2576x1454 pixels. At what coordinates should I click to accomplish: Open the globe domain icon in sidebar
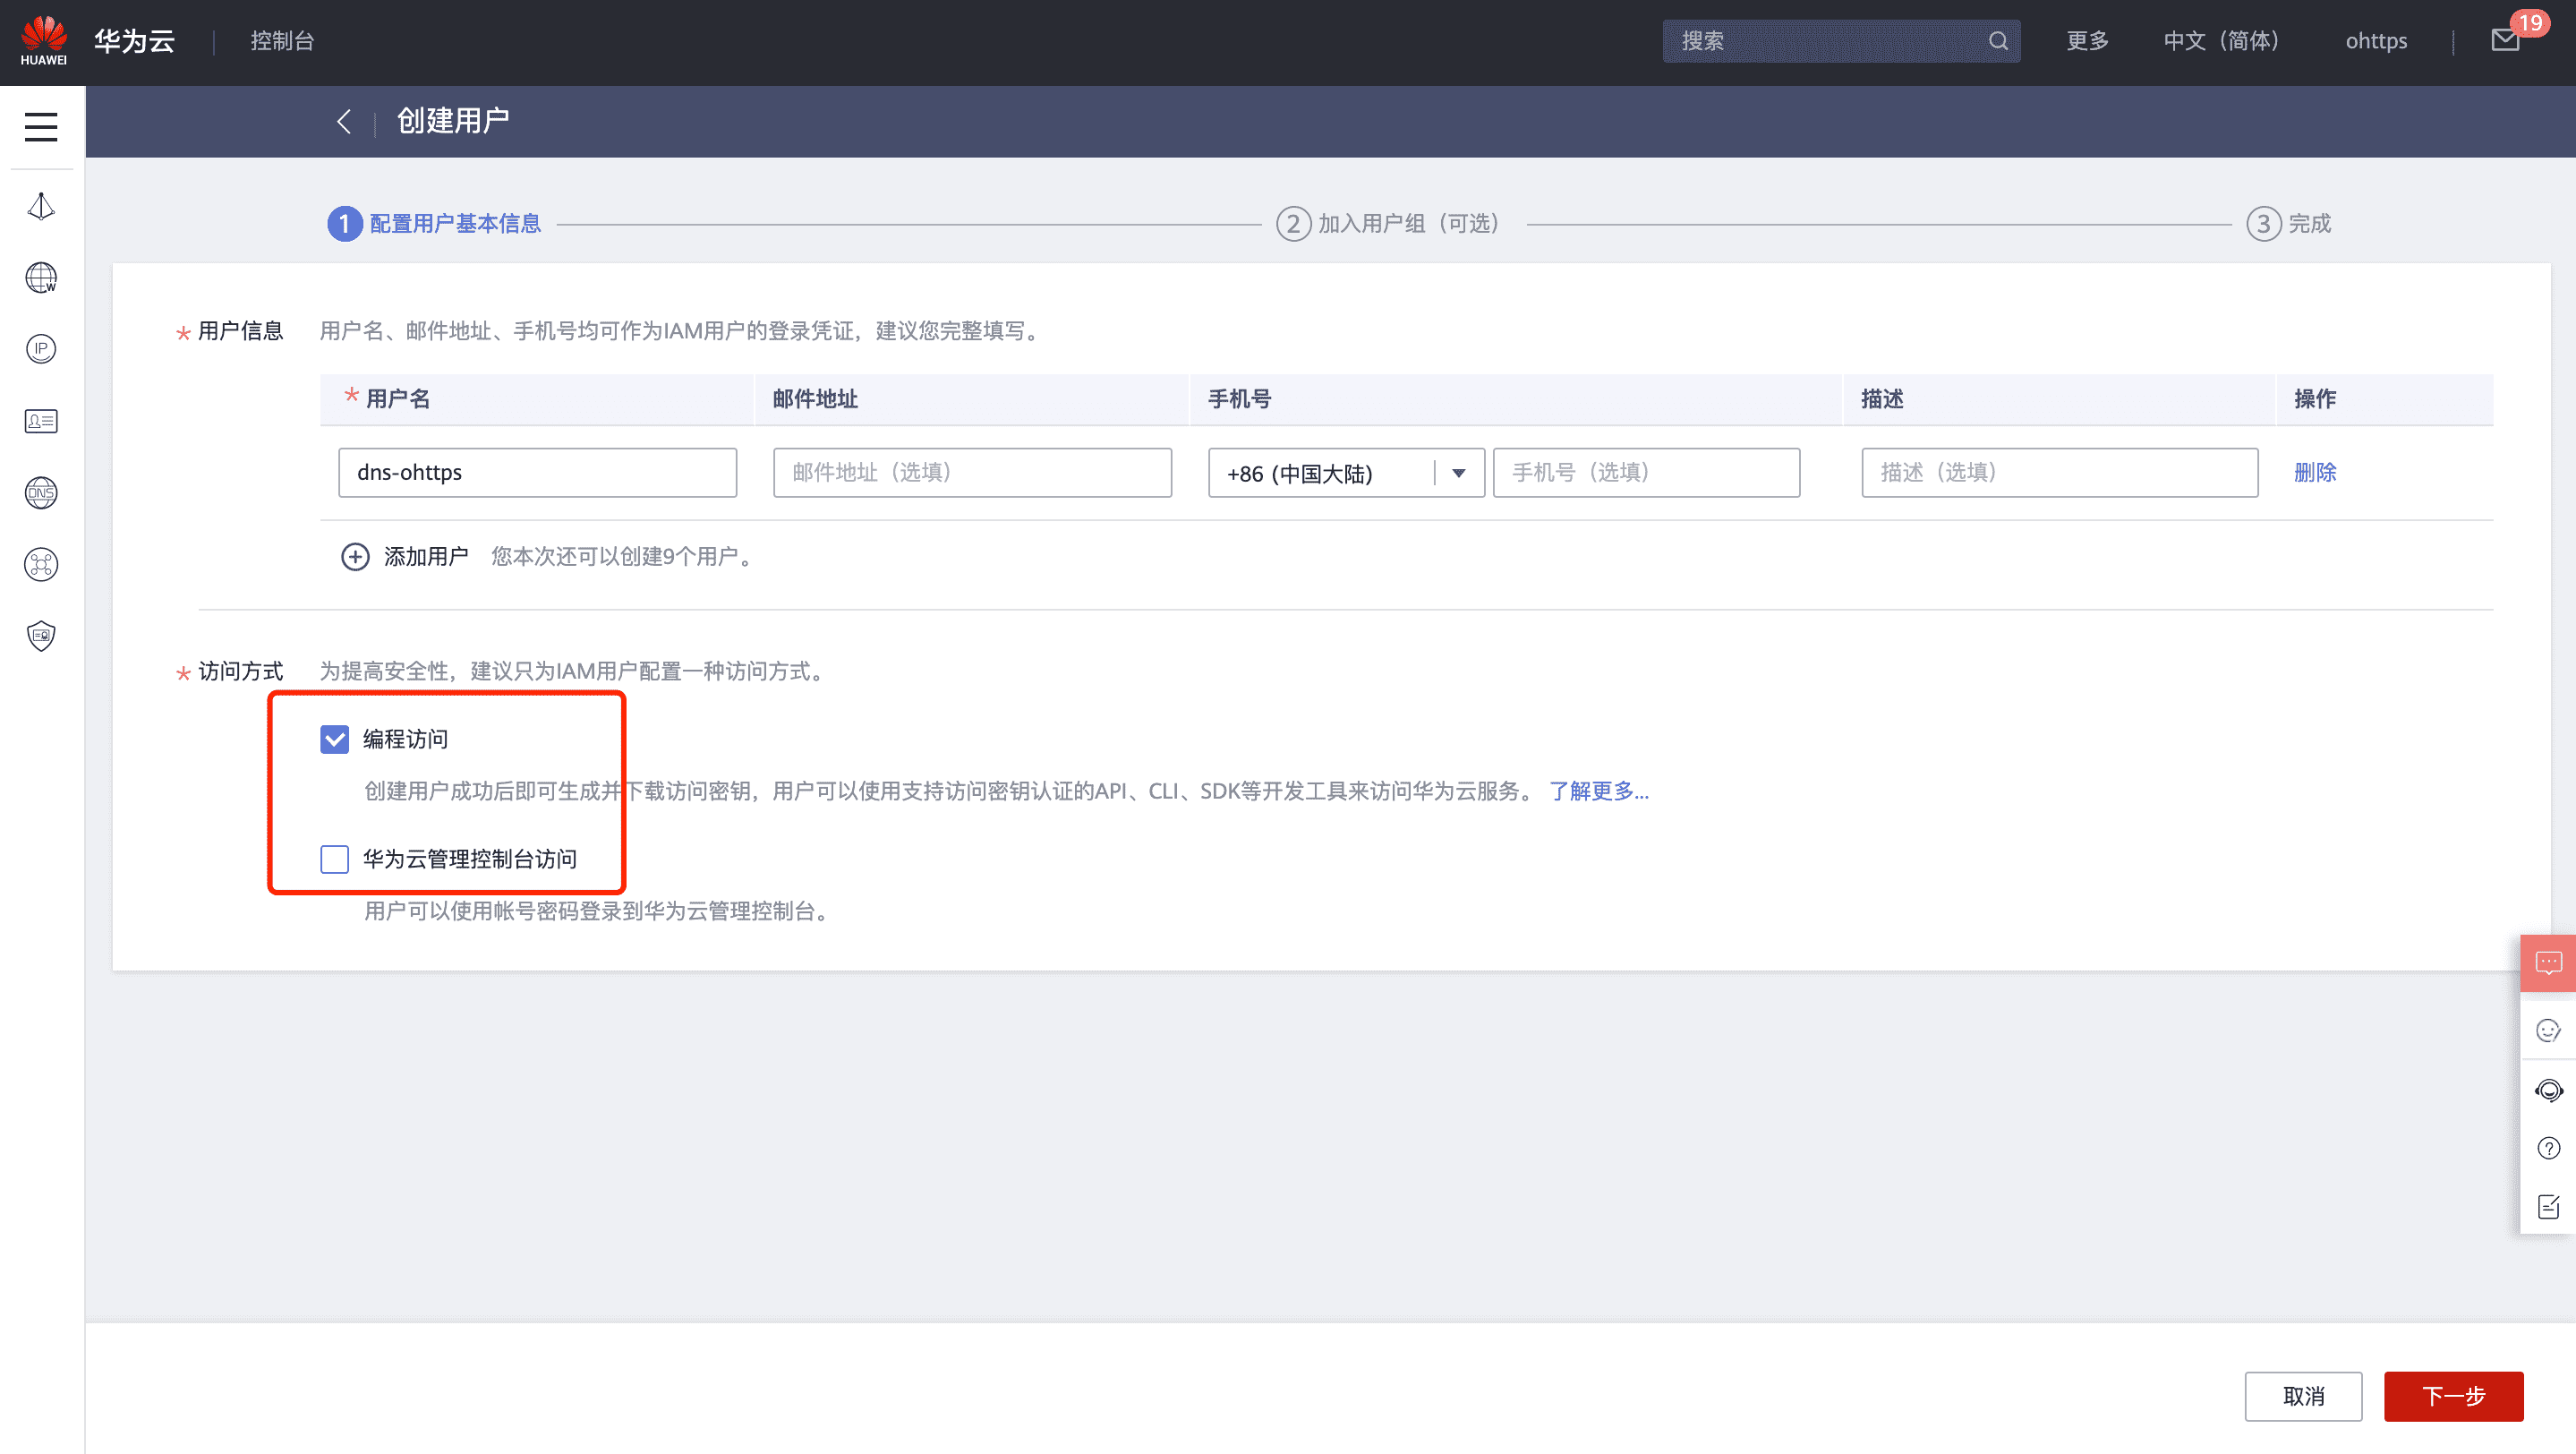click(41, 277)
